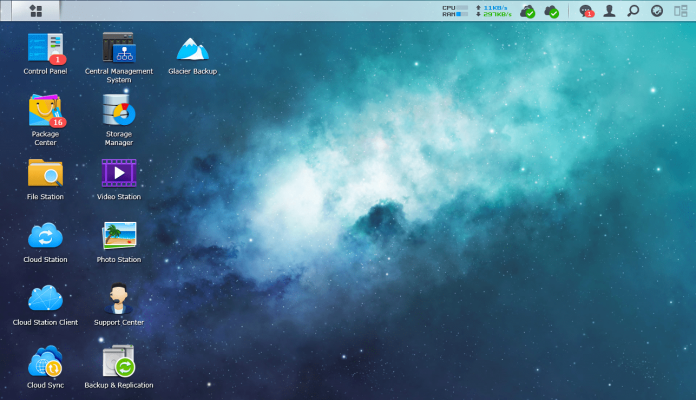The image size is (696, 400).
Task: Click second cloud status icon in taskbar
Action: click(x=551, y=11)
